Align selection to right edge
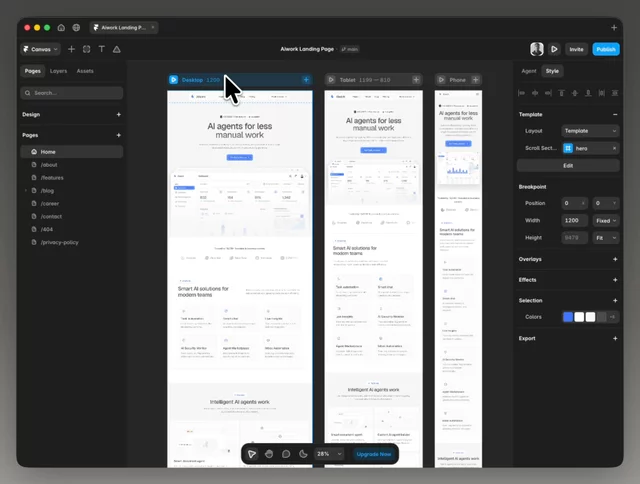The image size is (640, 484). [548, 93]
